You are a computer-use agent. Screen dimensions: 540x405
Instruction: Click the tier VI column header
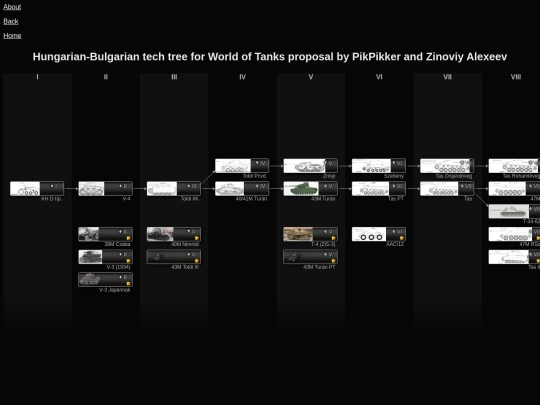(x=379, y=77)
